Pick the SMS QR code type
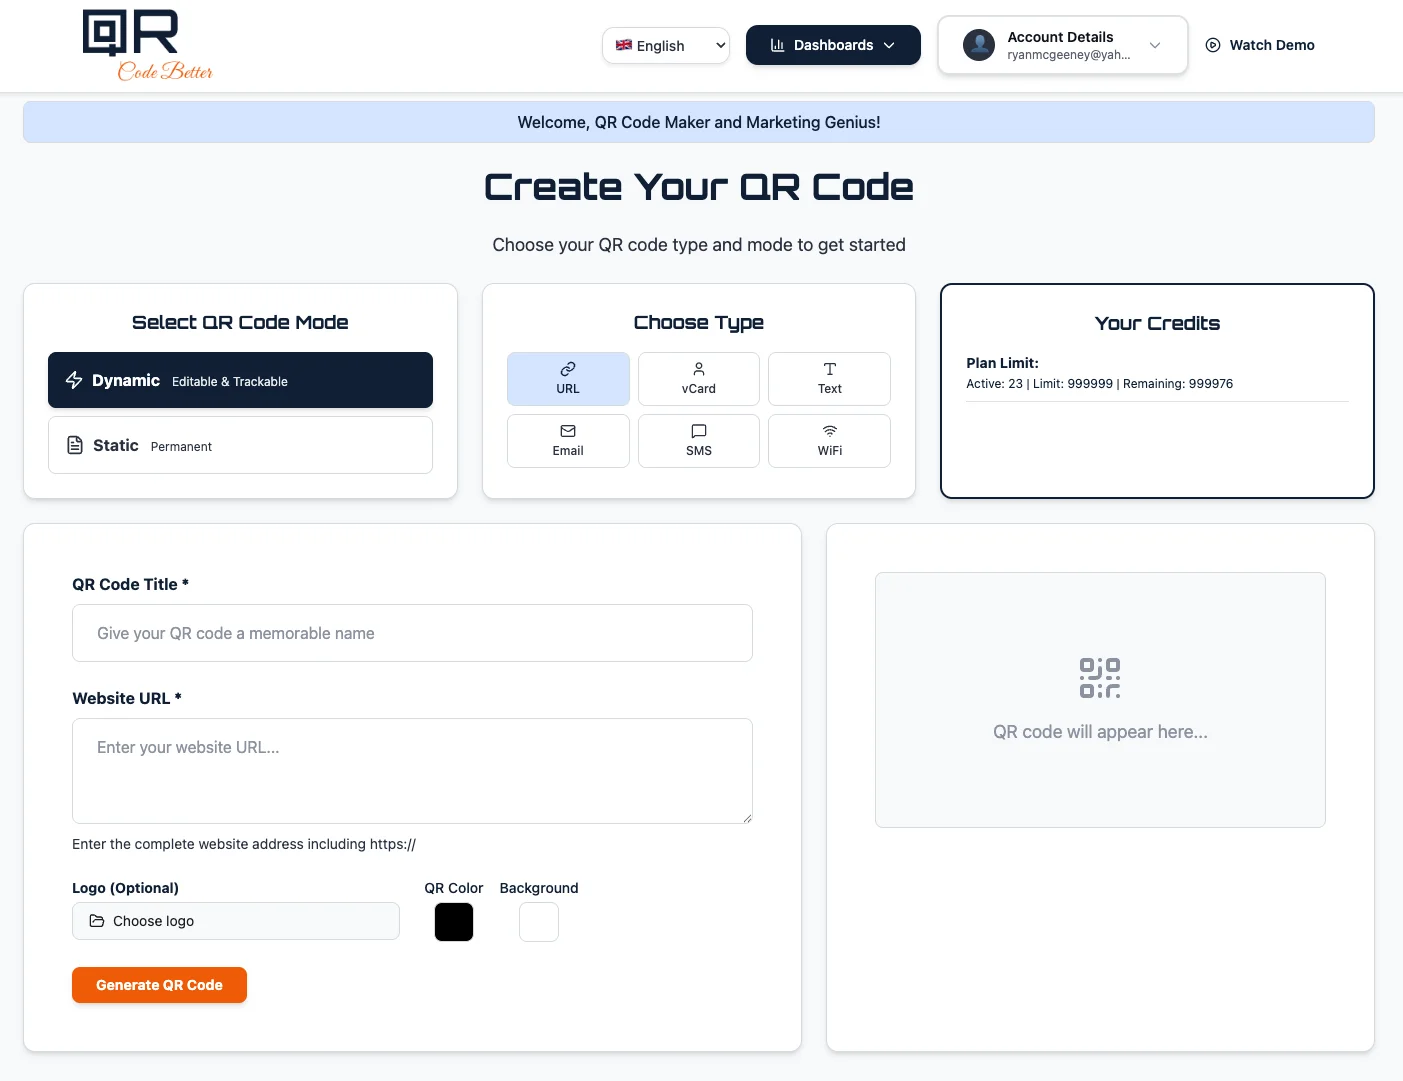This screenshot has width=1403, height=1081. click(x=698, y=440)
